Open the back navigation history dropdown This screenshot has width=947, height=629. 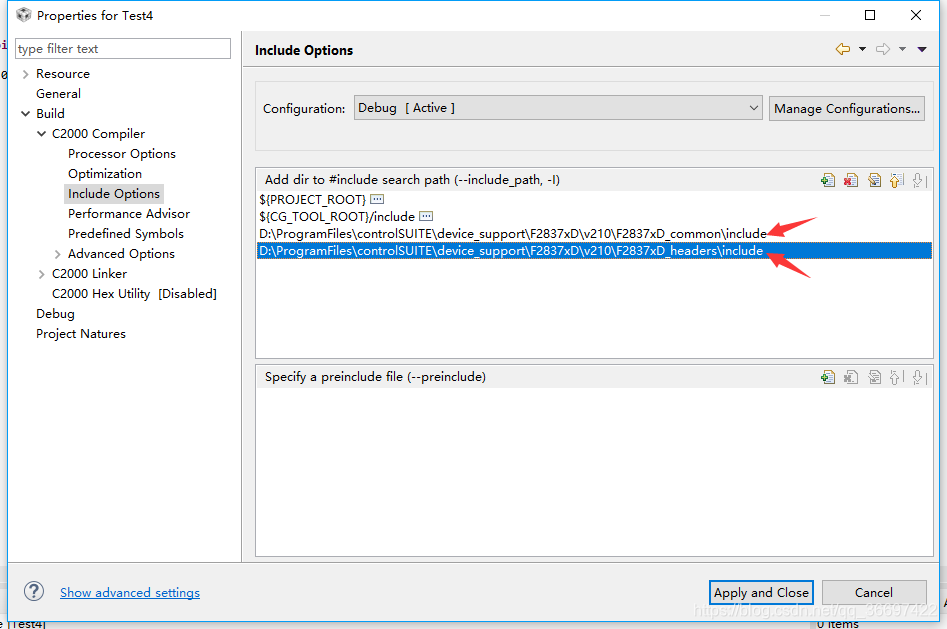coord(862,50)
